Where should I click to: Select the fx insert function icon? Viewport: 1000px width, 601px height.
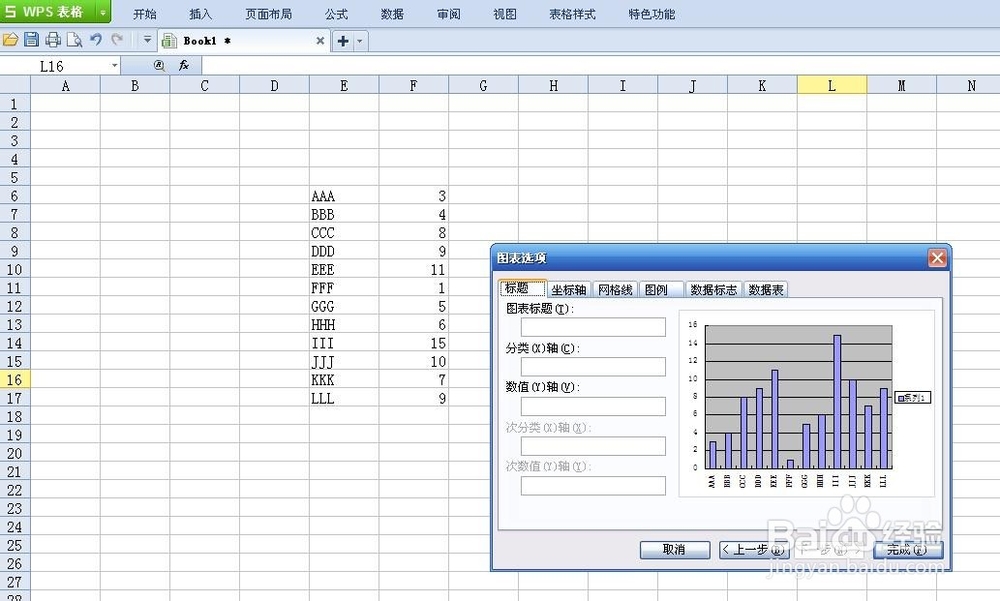click(x=184, y=65)
